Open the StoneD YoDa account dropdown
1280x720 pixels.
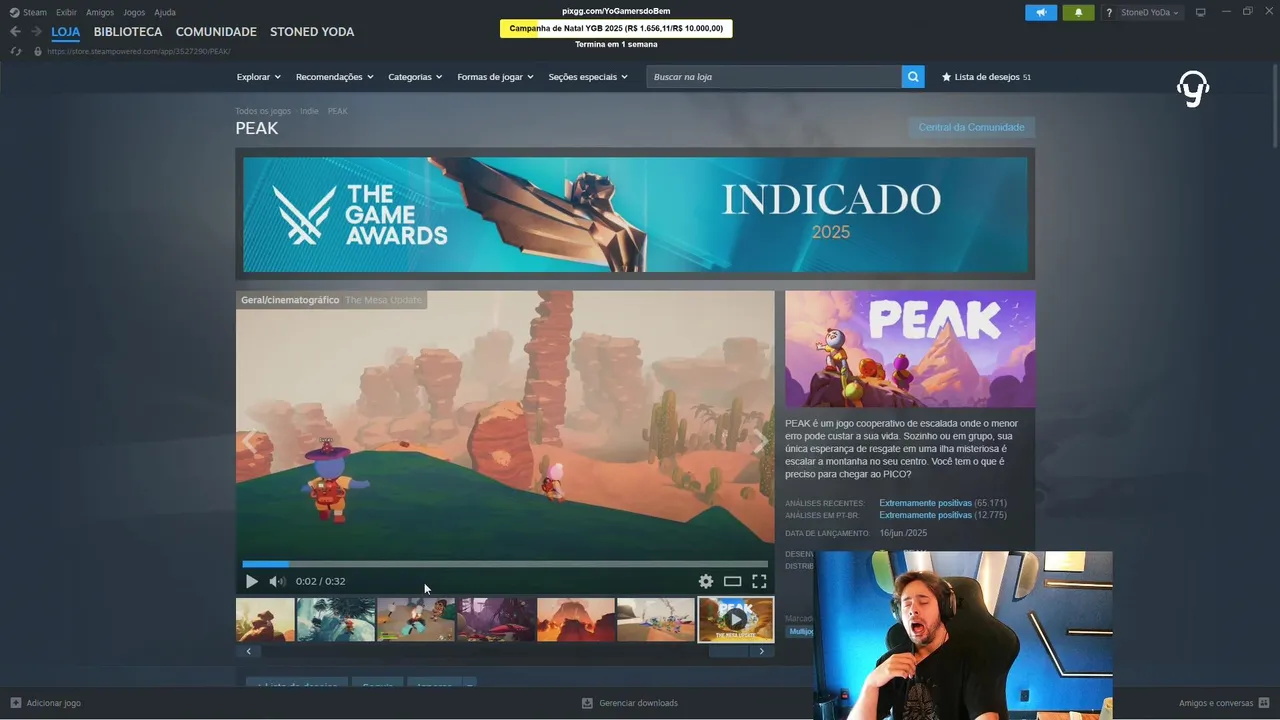[1149, 13]
